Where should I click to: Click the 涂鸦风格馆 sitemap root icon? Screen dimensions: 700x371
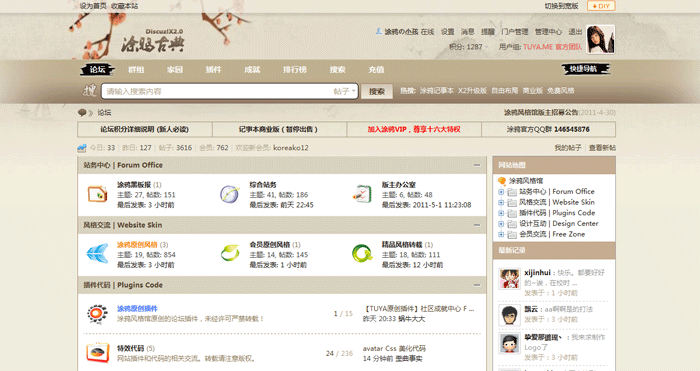(x=502, y=181)
